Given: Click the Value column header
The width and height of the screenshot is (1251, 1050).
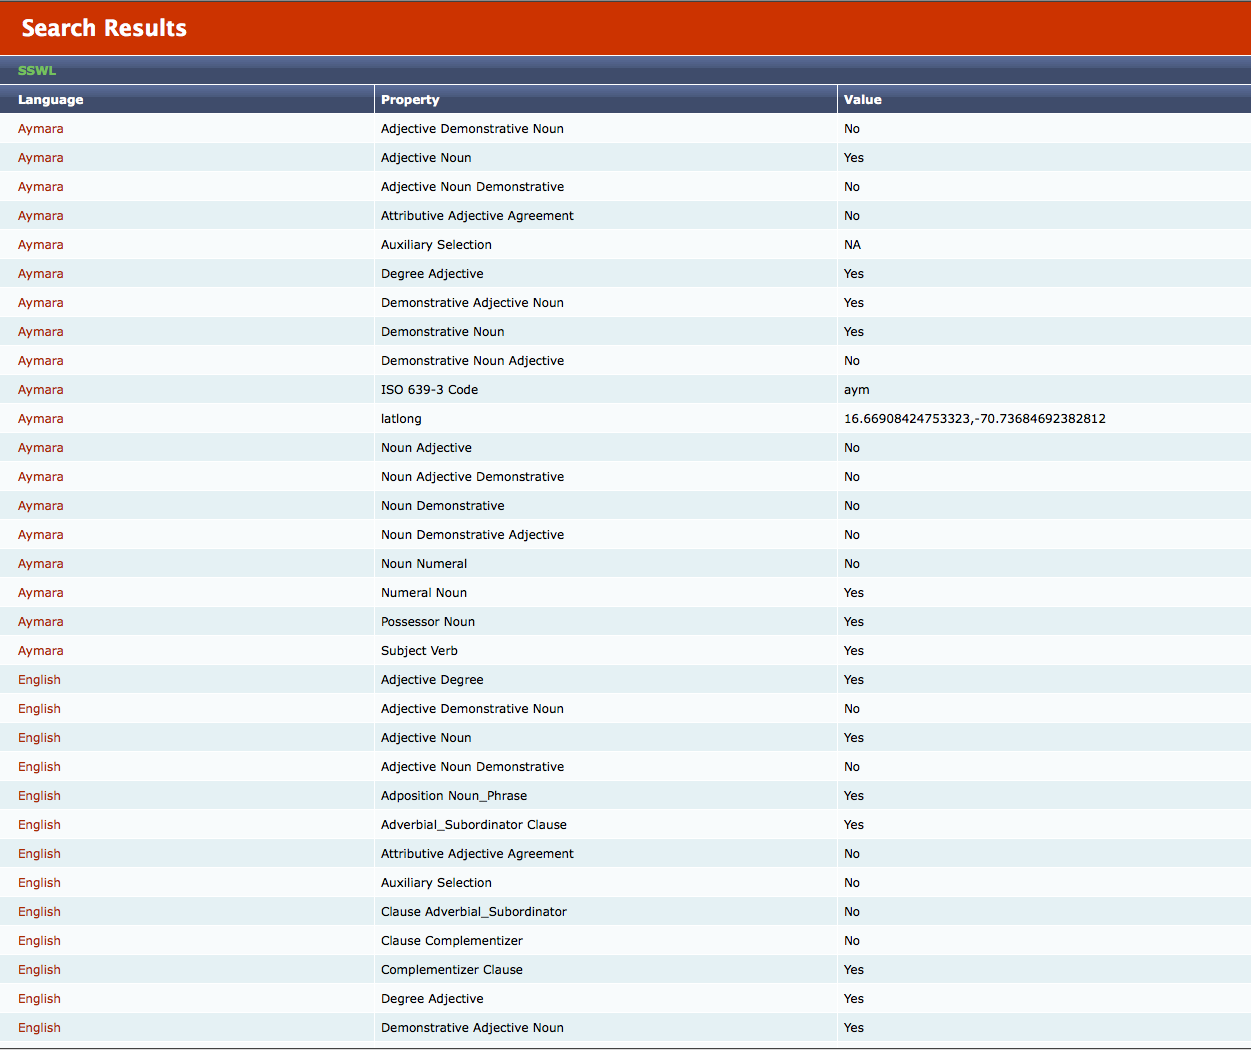Looking at the screenshot, I should click(862, 100).
